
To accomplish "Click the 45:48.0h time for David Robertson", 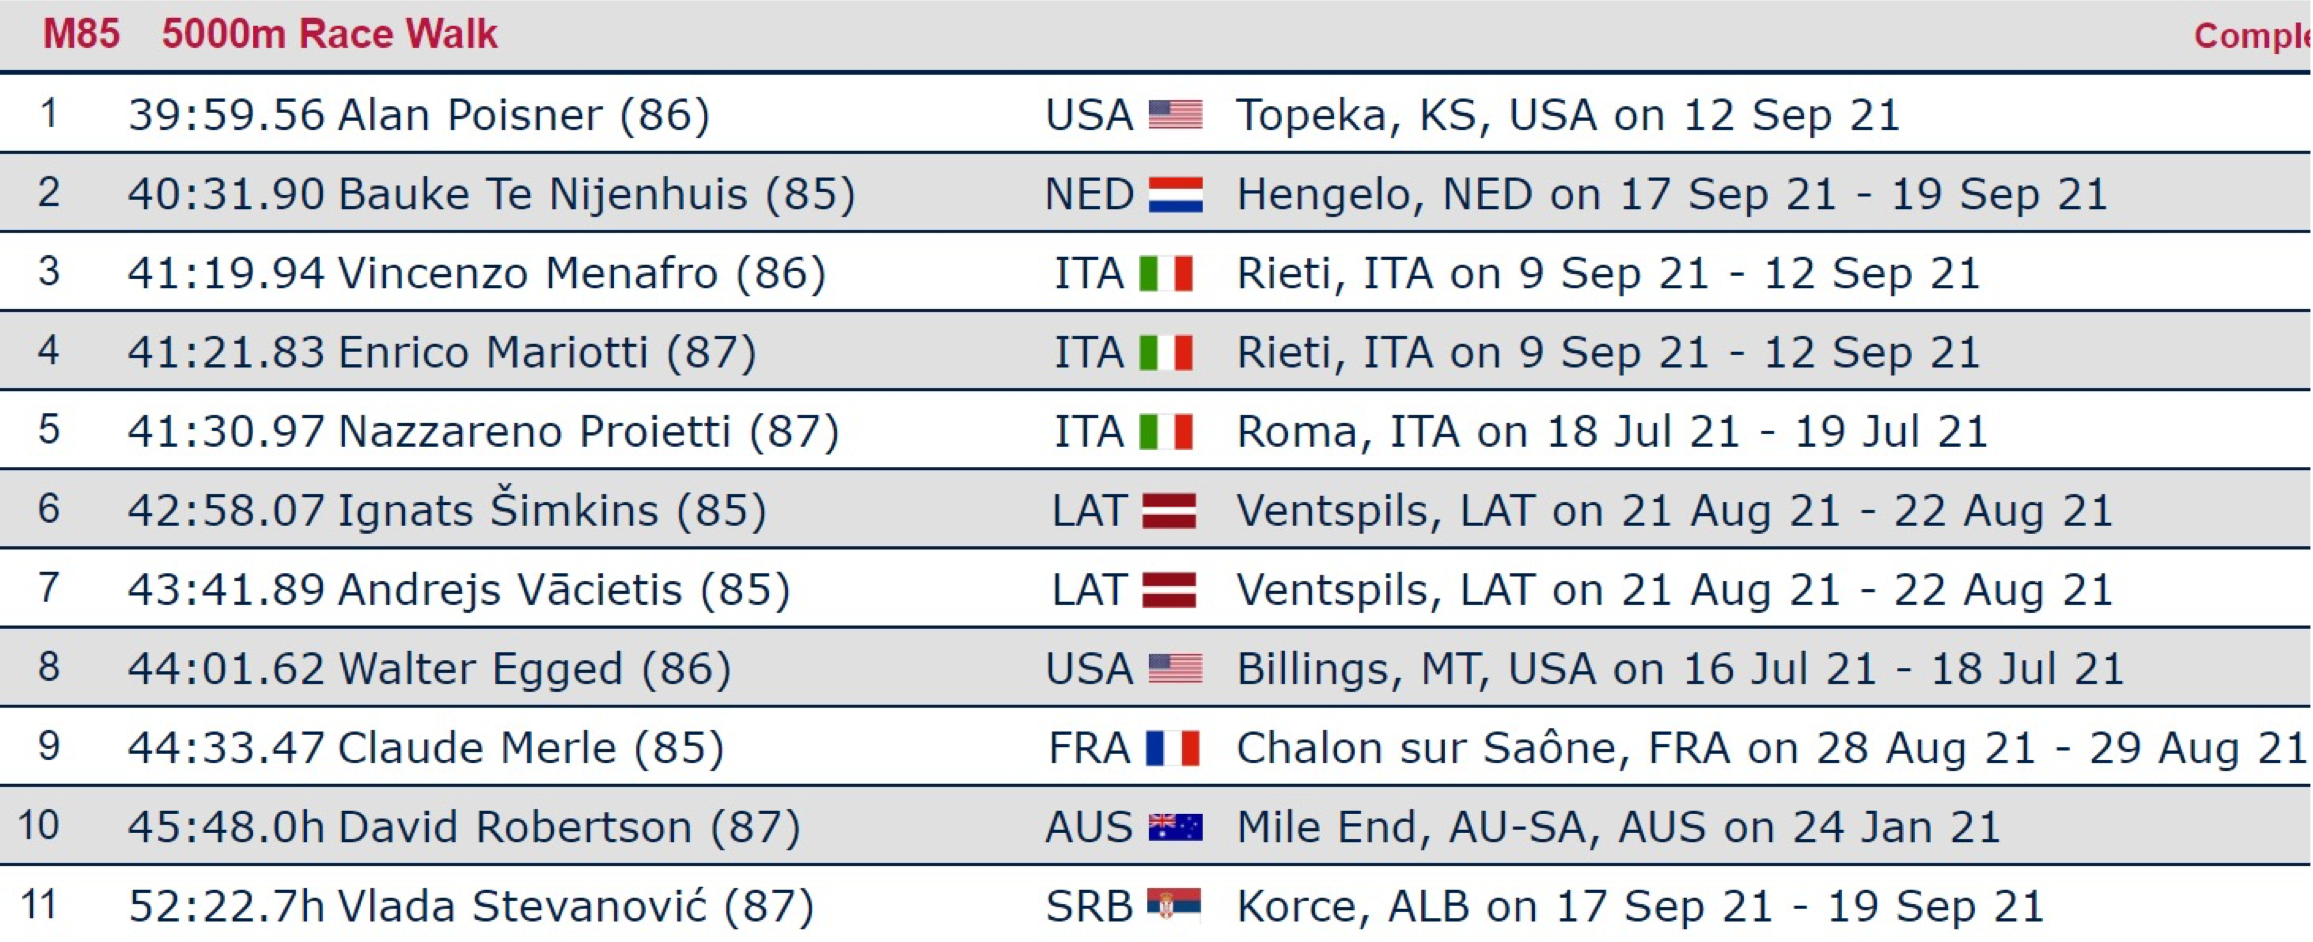I will coord(226,827).
